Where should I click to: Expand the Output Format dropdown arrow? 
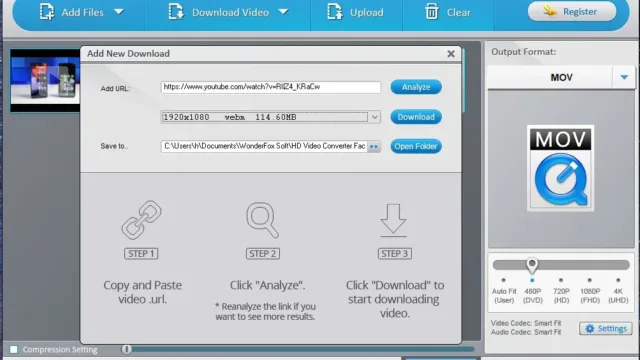624,77
